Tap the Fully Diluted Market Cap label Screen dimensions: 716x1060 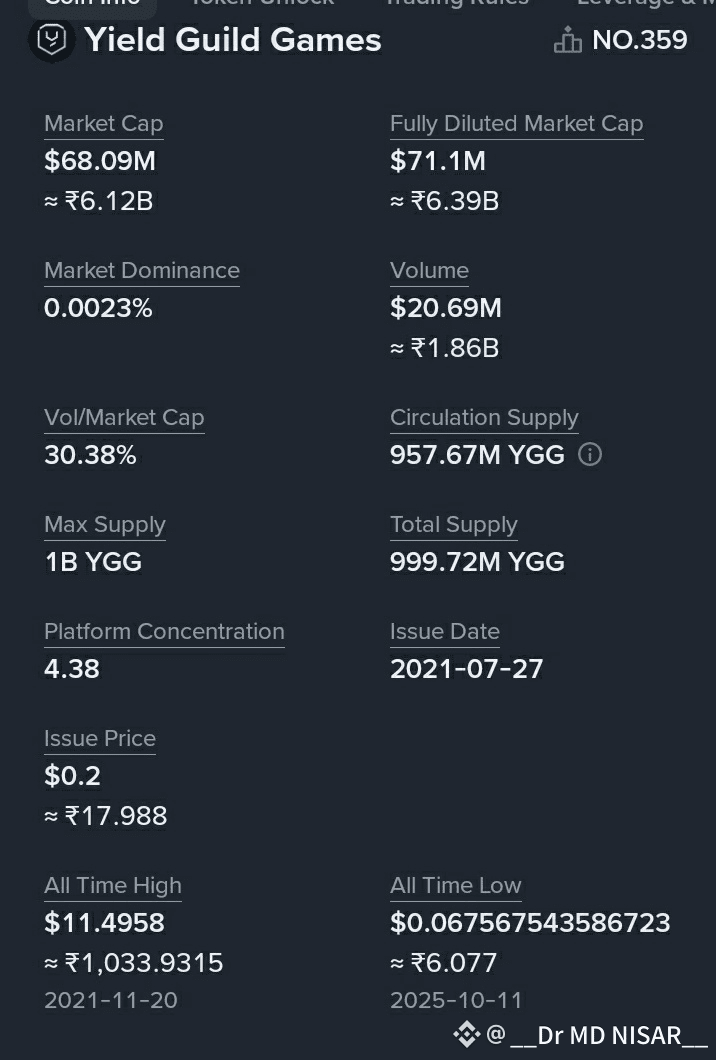tap(517, 124)
